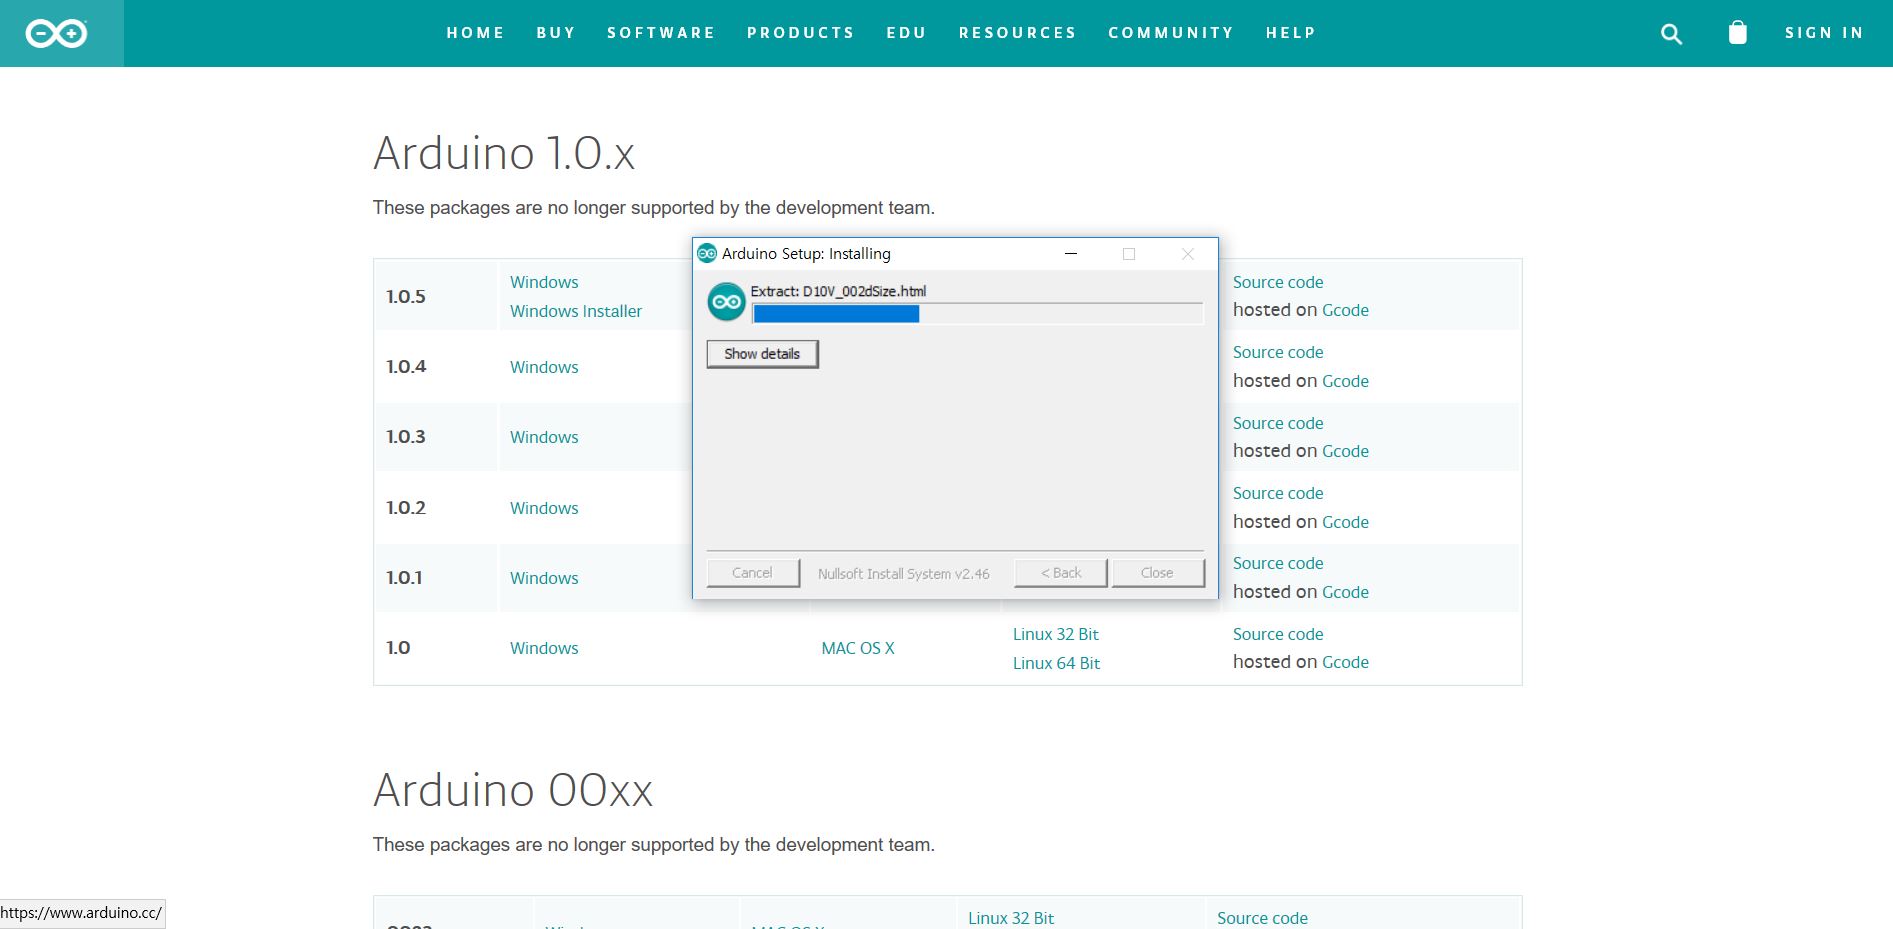Click the SIGN IN link
Screen dimensions: 1893x929
[1825, 33]
